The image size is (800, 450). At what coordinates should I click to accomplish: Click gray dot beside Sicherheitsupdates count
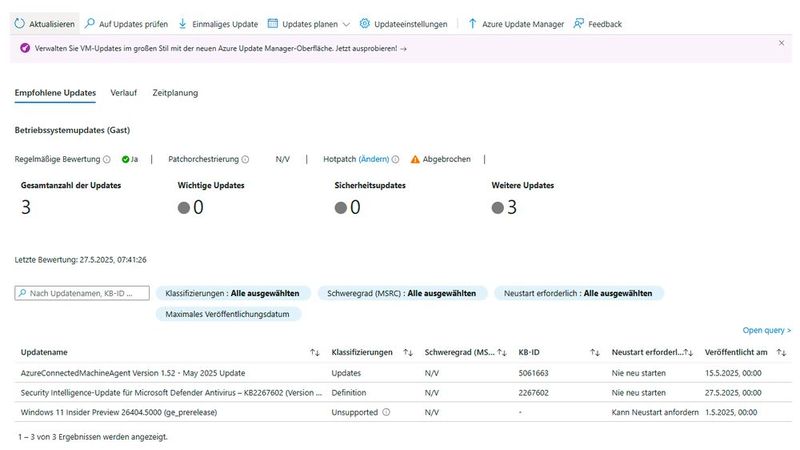point(341,208)
